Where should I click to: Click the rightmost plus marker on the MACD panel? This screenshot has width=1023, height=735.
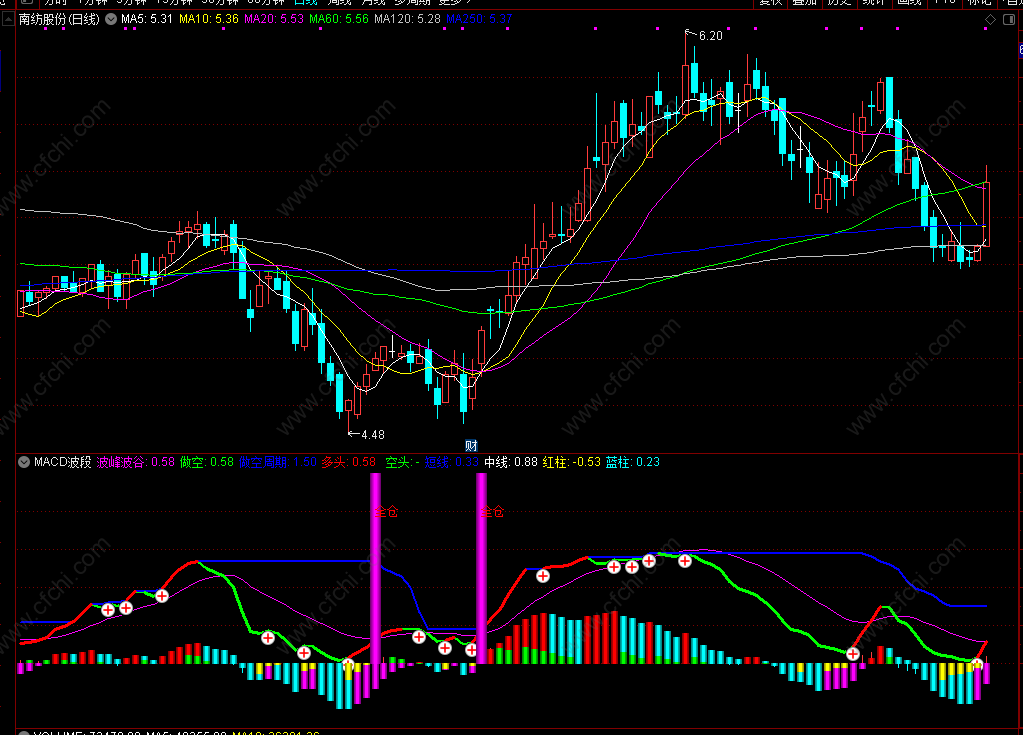(x=977, y=665)
